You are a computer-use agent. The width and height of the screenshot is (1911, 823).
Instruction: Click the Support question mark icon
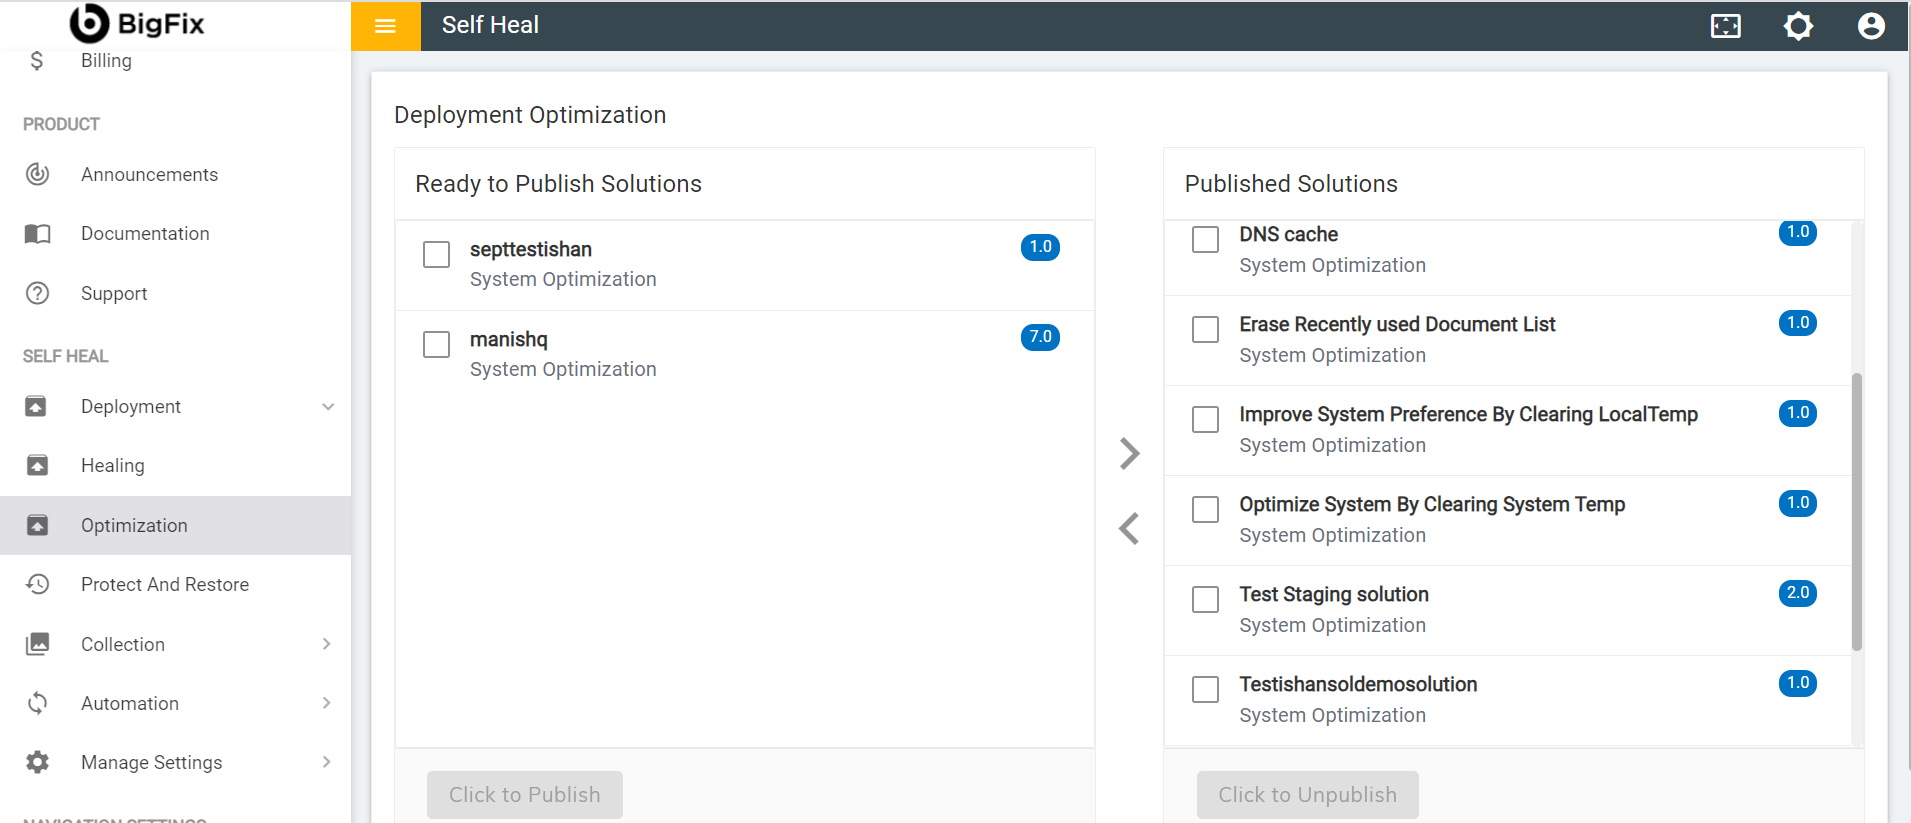[x=38, y=293]
